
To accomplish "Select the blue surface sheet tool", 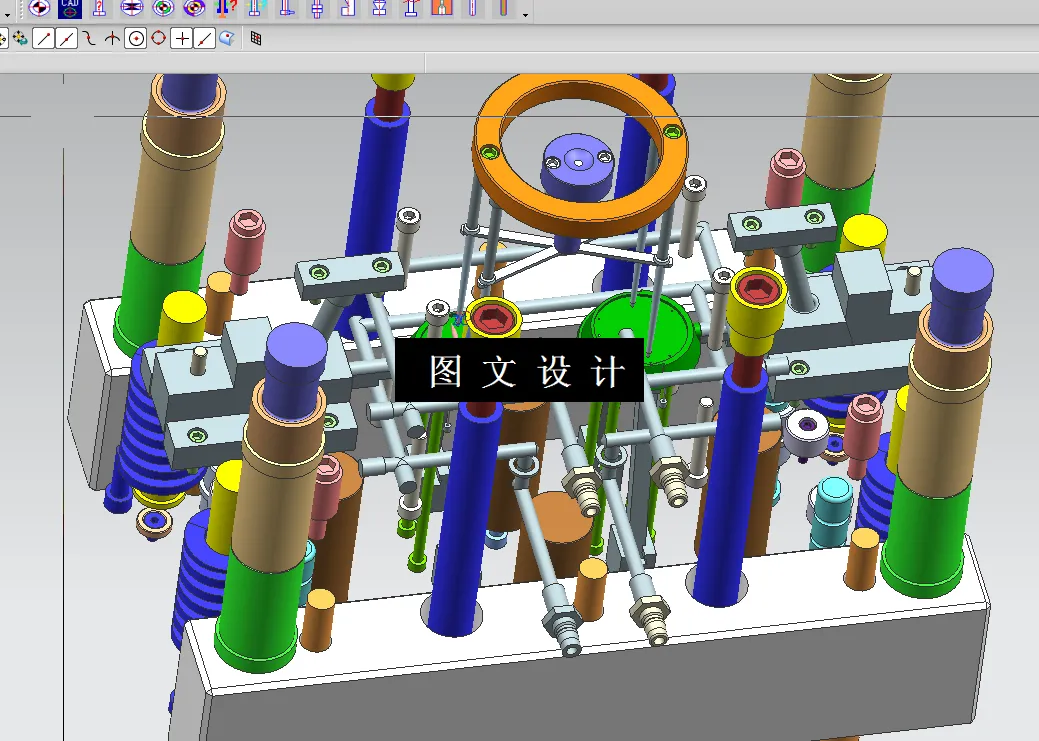I will point(226,37).
